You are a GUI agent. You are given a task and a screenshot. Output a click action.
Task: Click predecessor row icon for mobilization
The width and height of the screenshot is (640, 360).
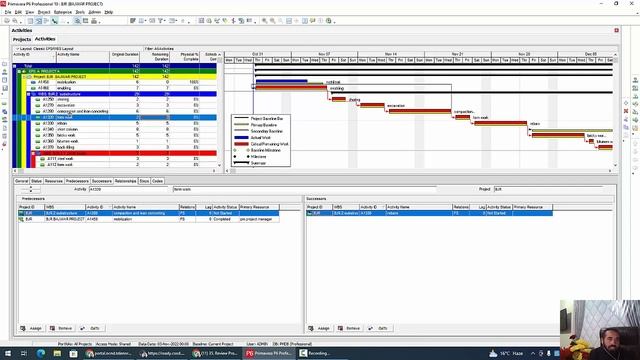21,219
